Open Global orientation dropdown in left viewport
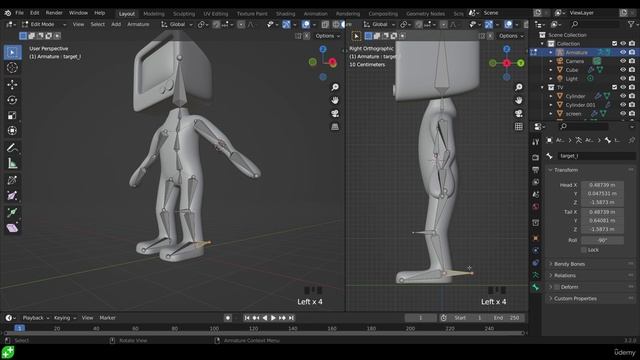 (x=177, y=24)
